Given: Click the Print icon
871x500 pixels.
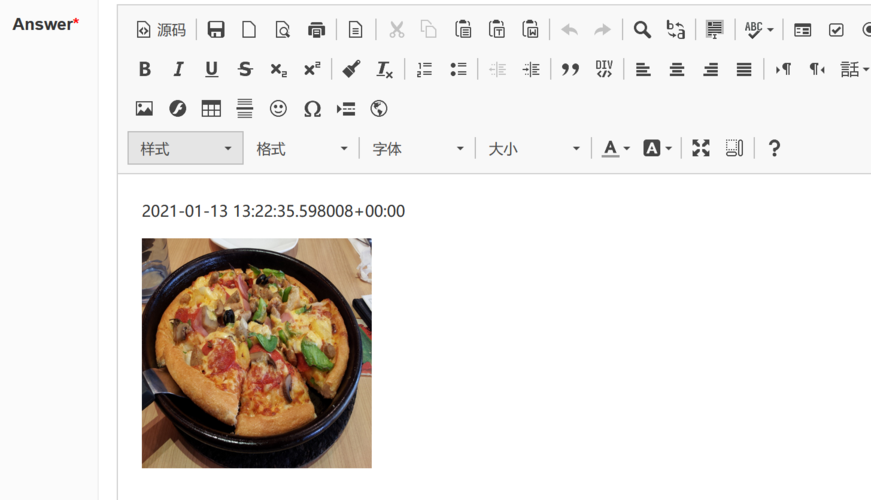Looking at the screenshot, I should pos(316,30).
